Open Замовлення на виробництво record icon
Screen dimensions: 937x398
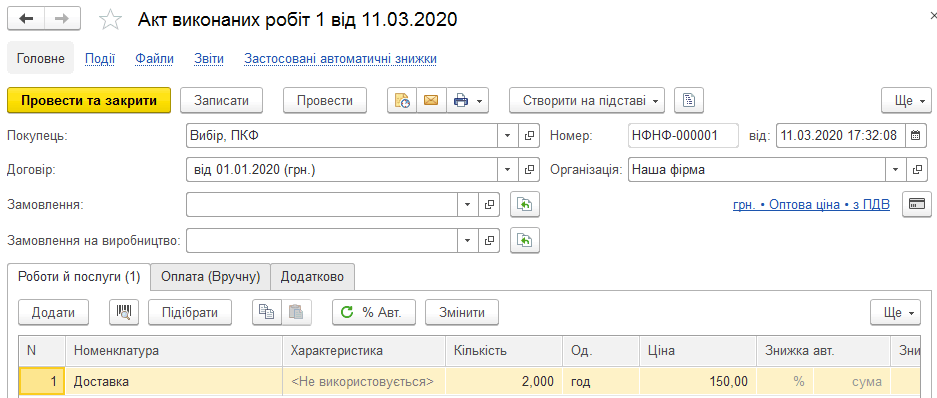click(489, 240)
